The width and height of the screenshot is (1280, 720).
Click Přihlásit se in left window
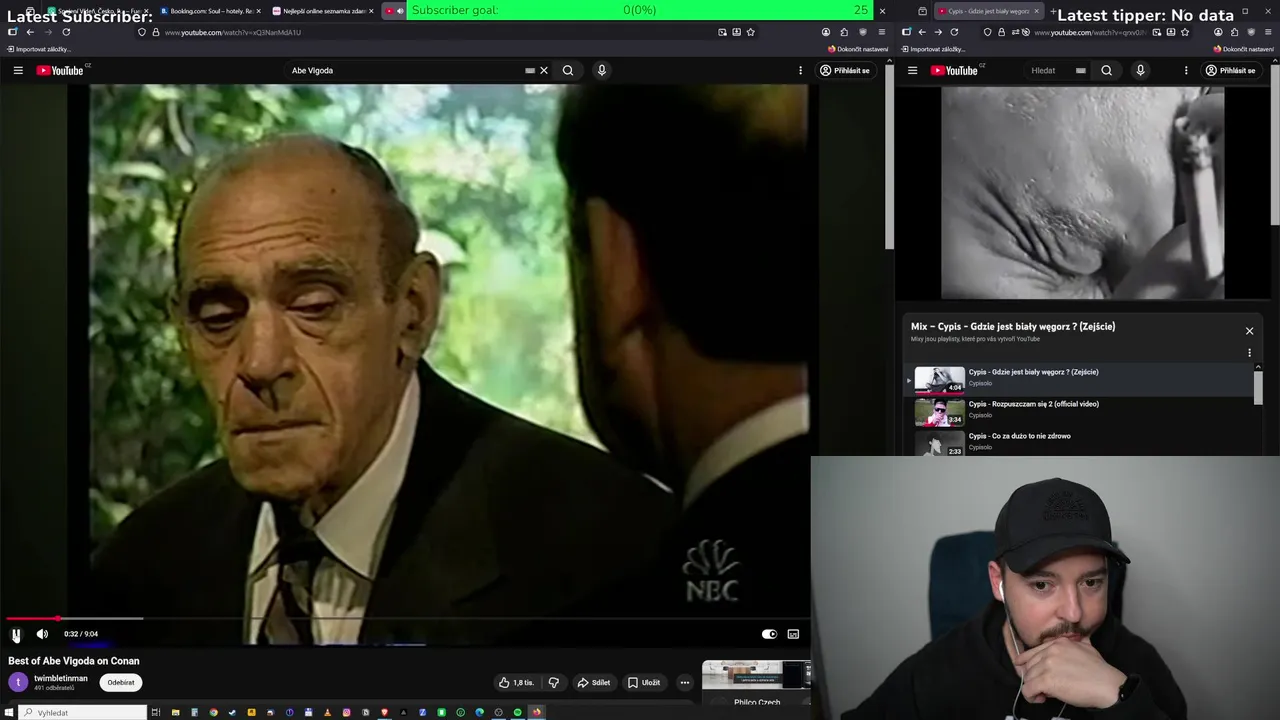(x=845, y=70)
